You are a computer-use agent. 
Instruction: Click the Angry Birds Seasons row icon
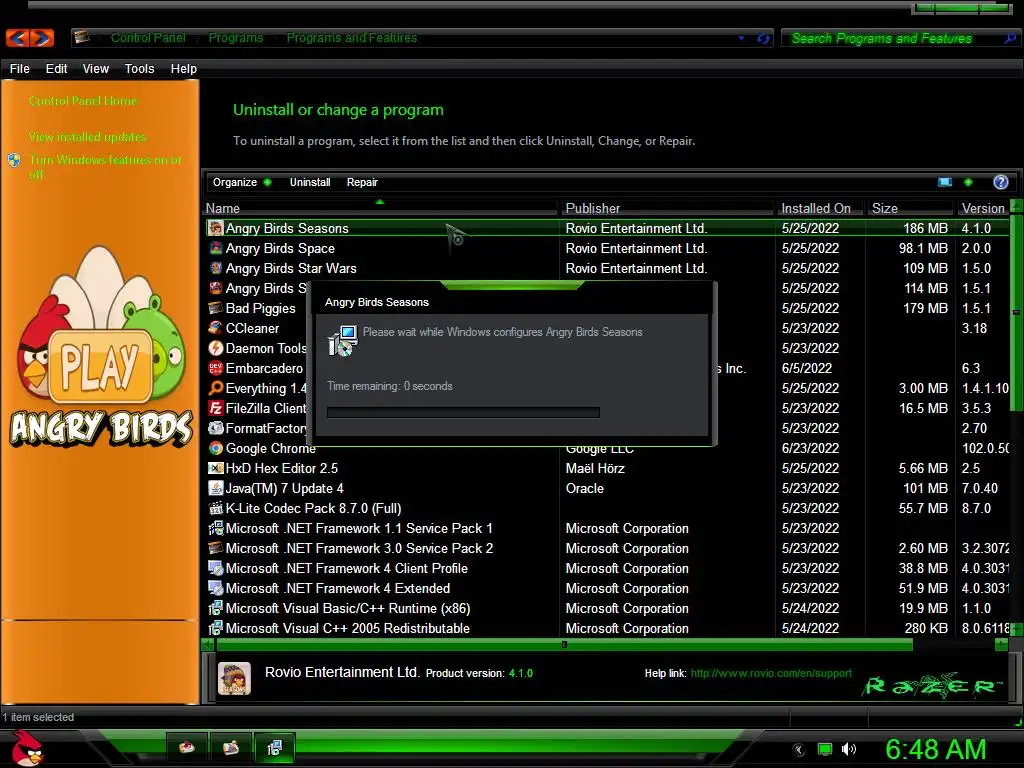[216, 228]
